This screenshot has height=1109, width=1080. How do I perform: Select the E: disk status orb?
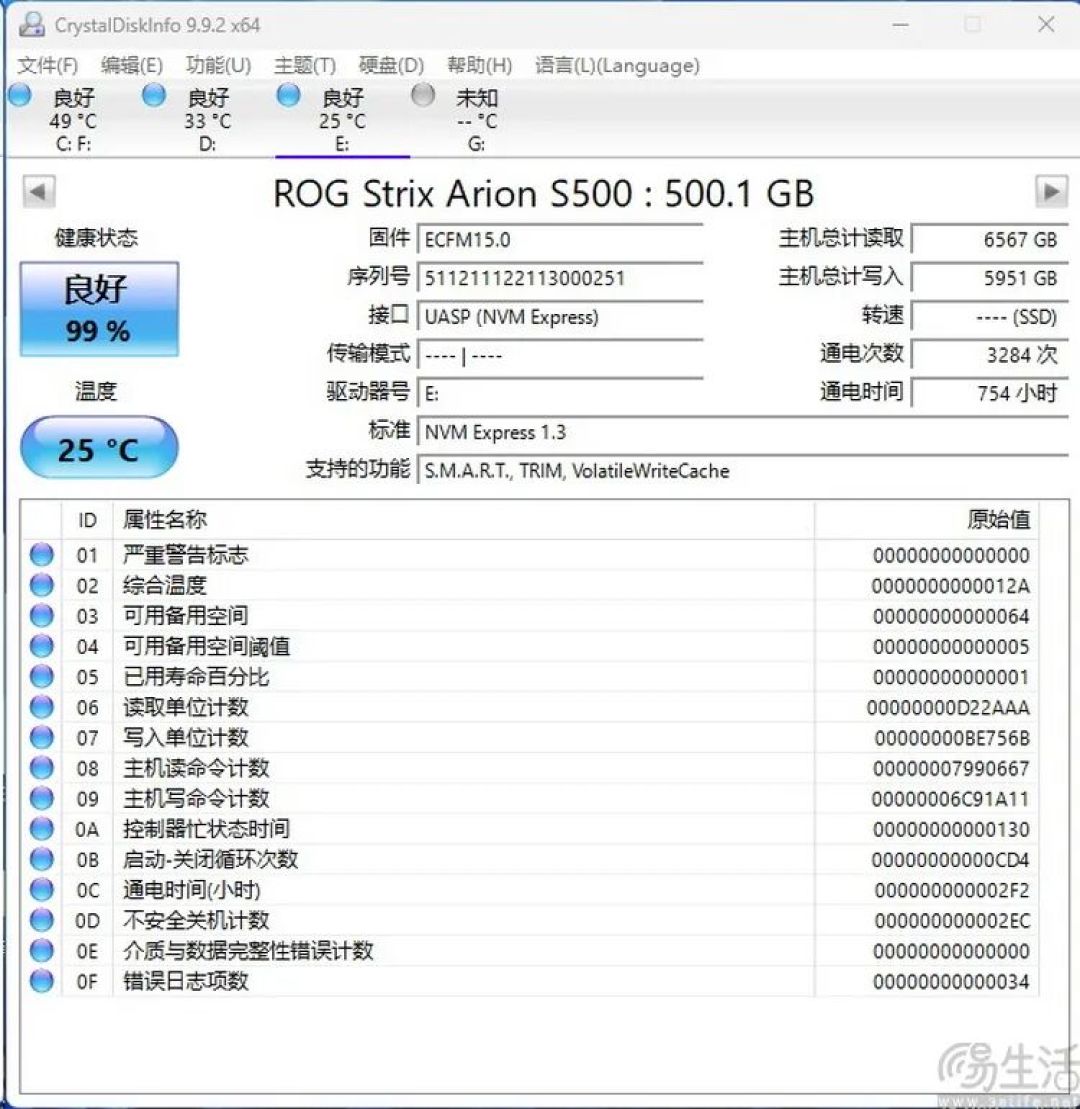(x=288, y=95)
